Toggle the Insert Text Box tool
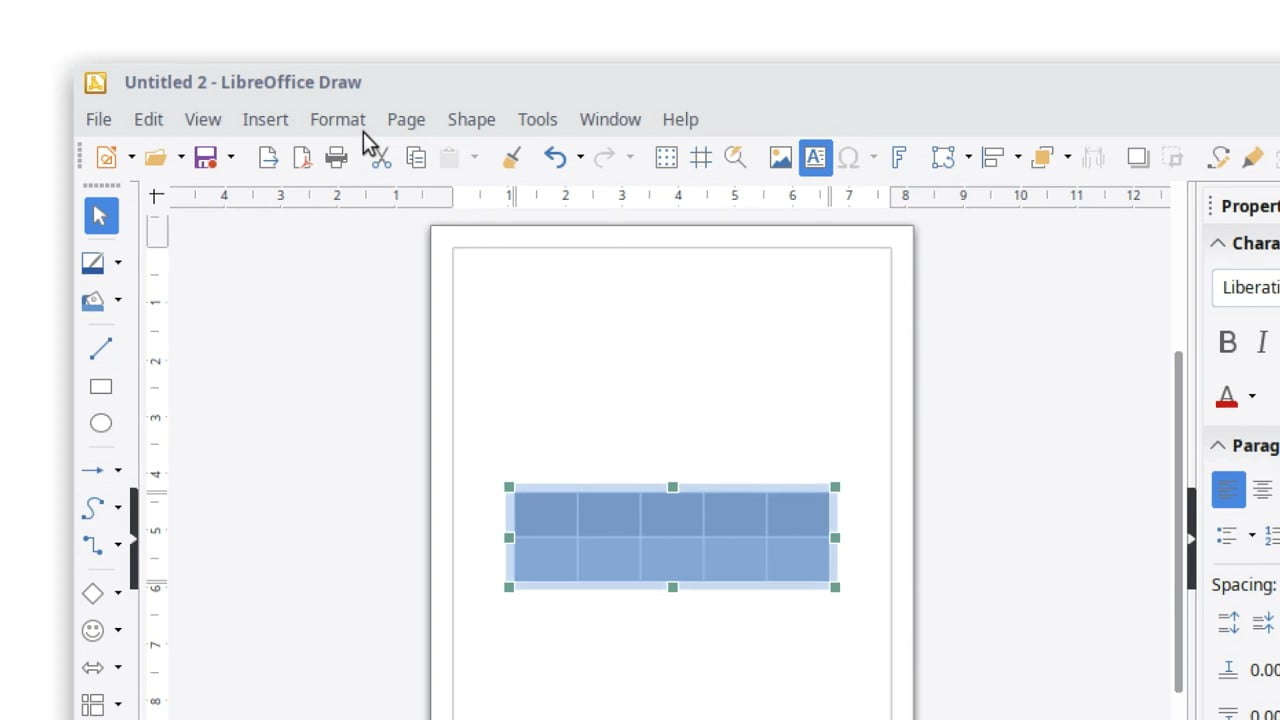The image size is (1280, 720). click(815, 157)
